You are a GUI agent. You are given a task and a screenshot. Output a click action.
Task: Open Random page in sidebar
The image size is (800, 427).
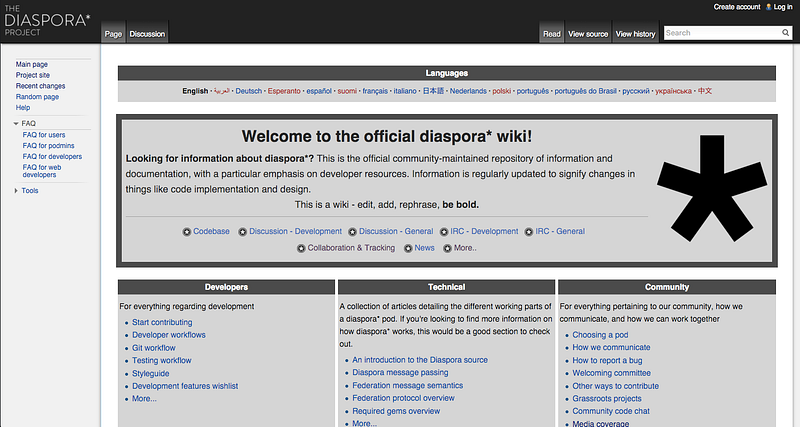[x=37, y=96]
